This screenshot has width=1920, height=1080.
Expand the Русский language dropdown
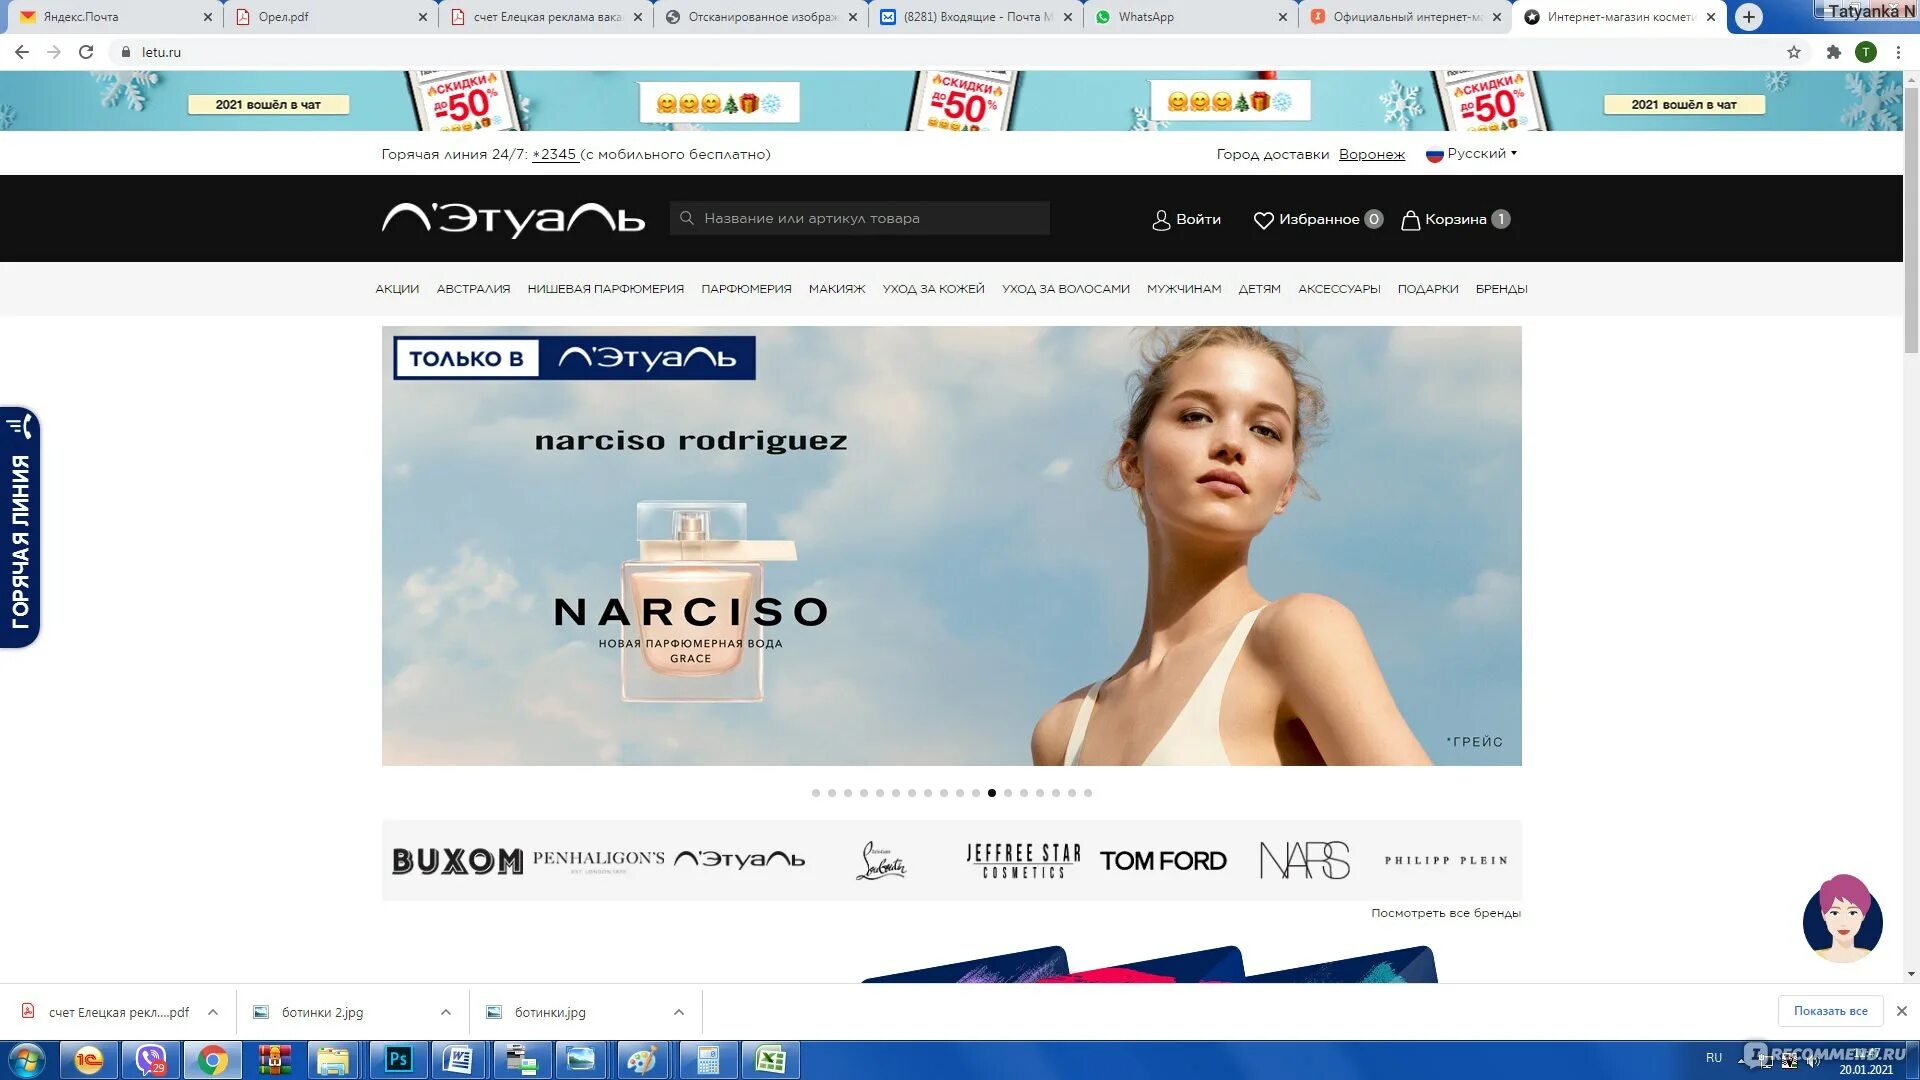click(1471, 154)
